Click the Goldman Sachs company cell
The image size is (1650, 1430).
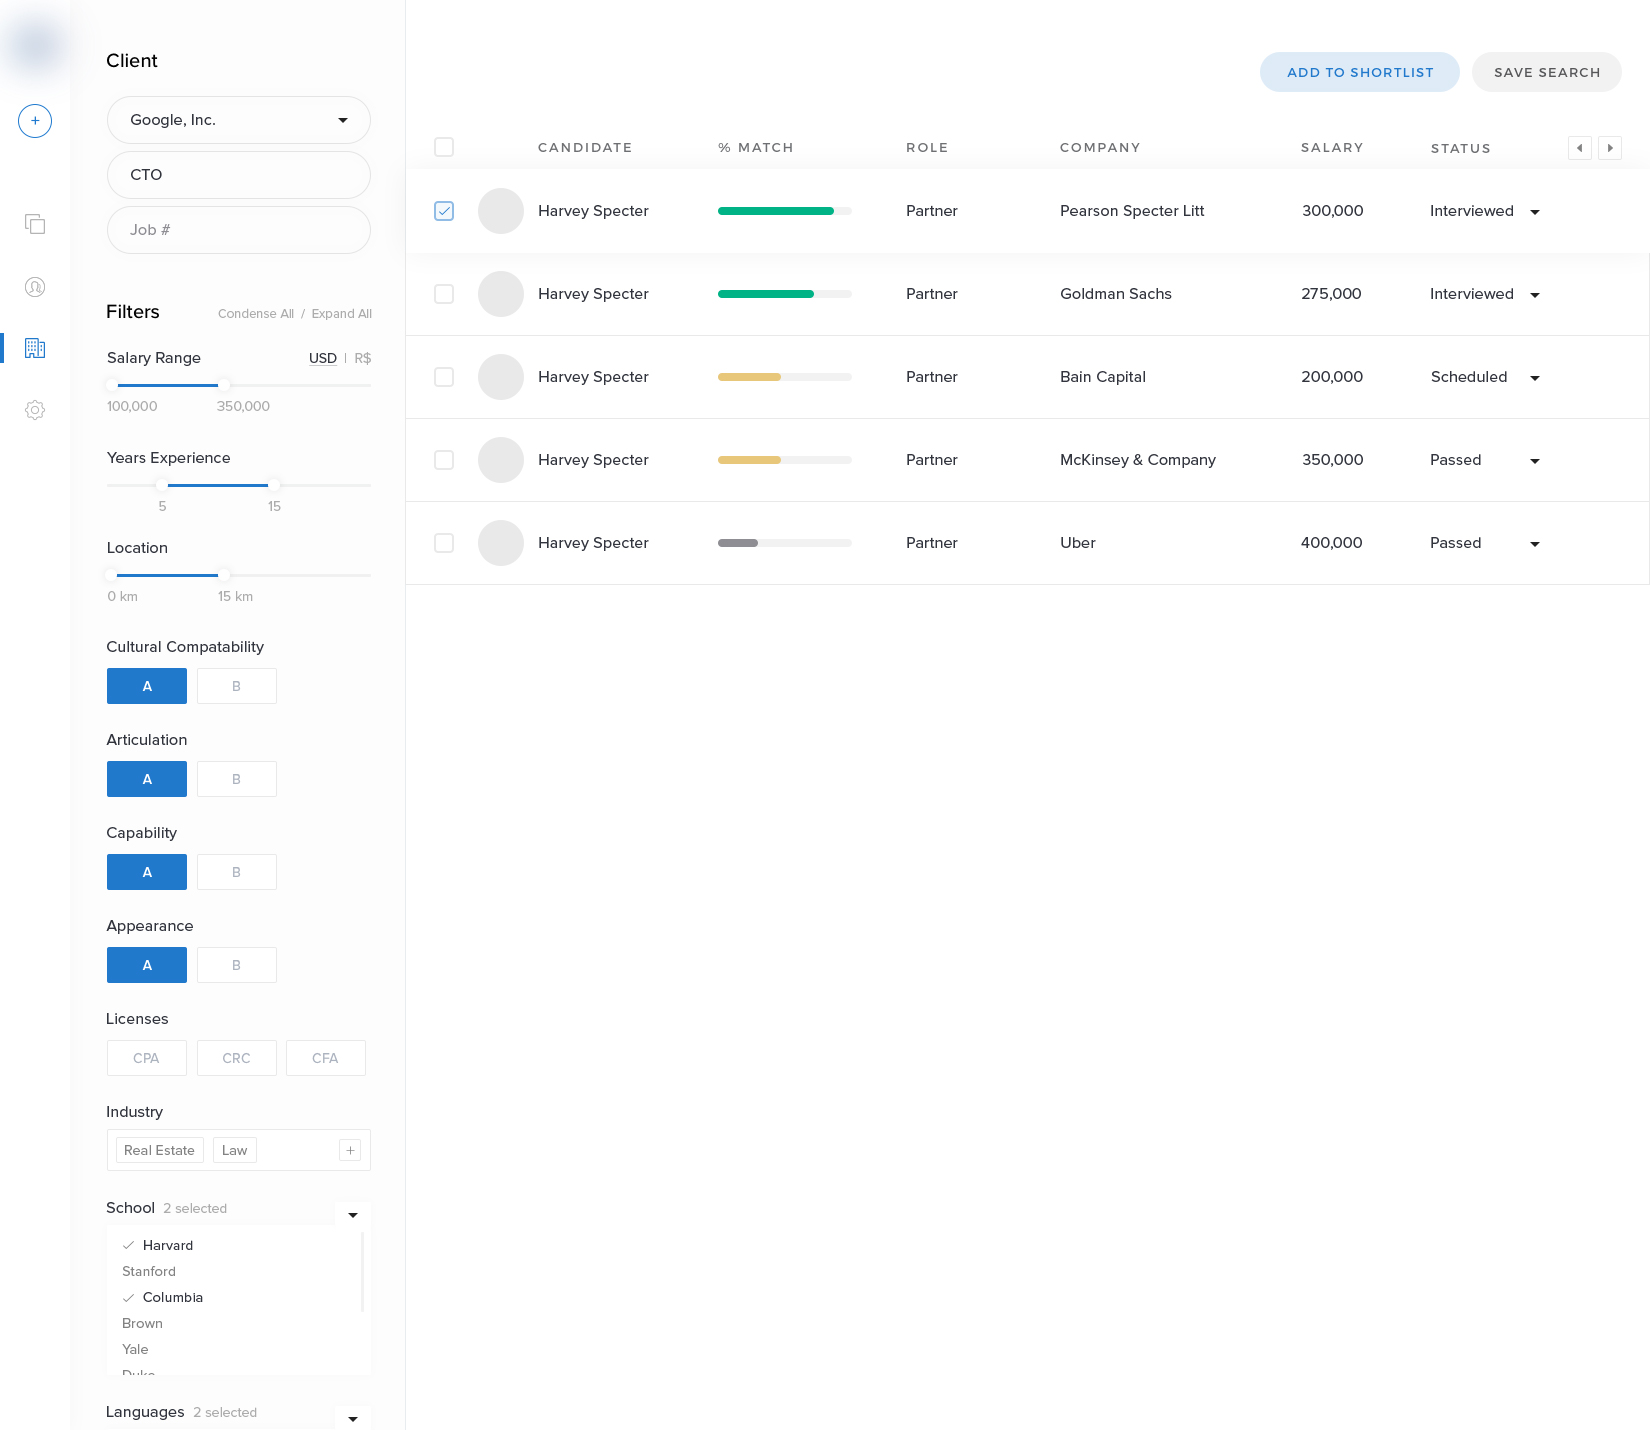point(1116,294)
